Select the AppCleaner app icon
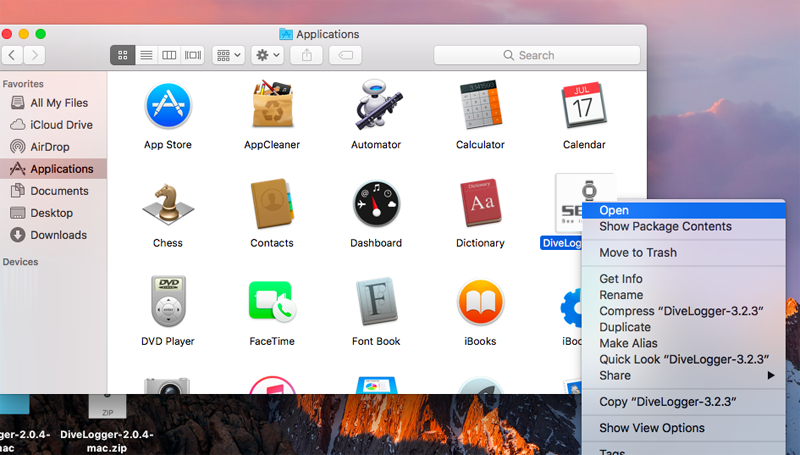Screen dimensions: 800x455 [x=272, y=105]
